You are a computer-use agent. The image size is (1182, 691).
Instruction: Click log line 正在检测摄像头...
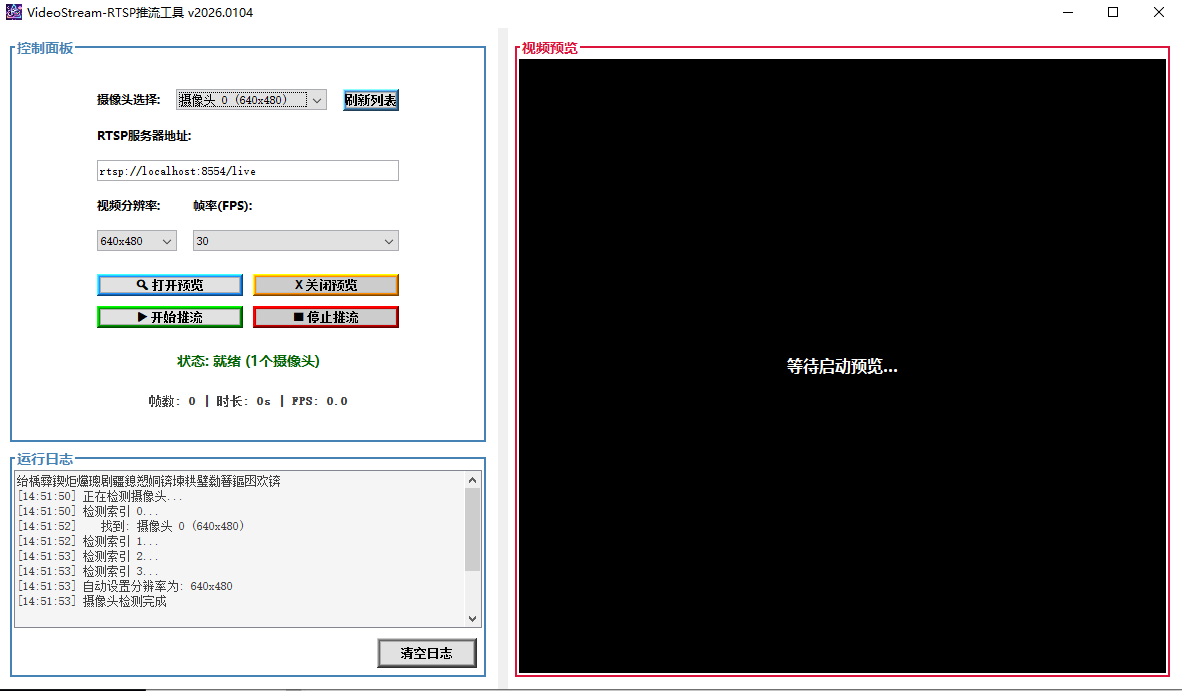tap(100, 496)
